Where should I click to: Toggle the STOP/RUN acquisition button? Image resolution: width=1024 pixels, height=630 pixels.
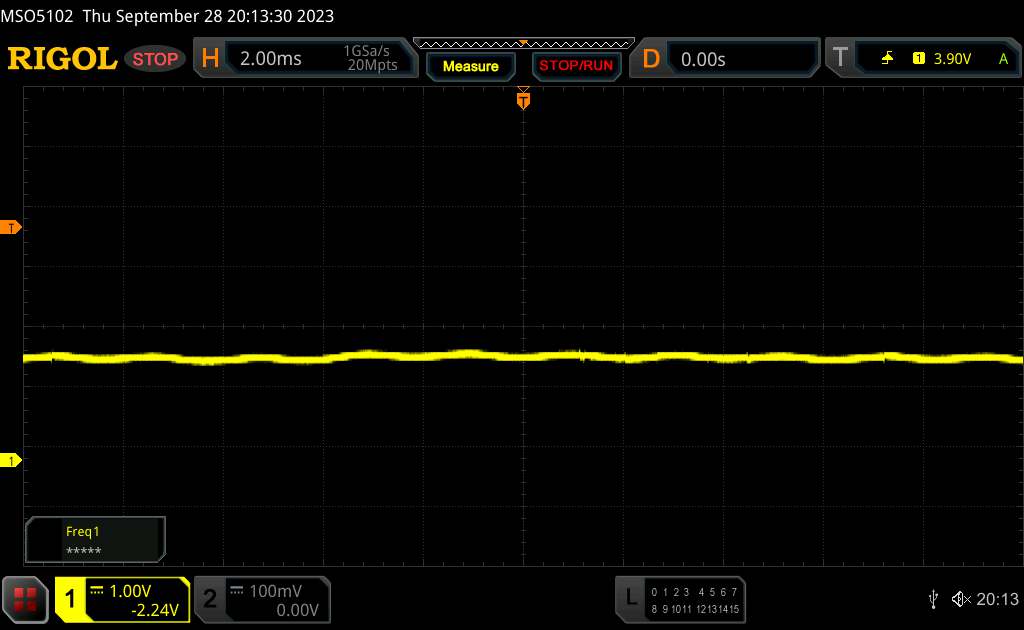pyautogui.click(x=575, y=66)
